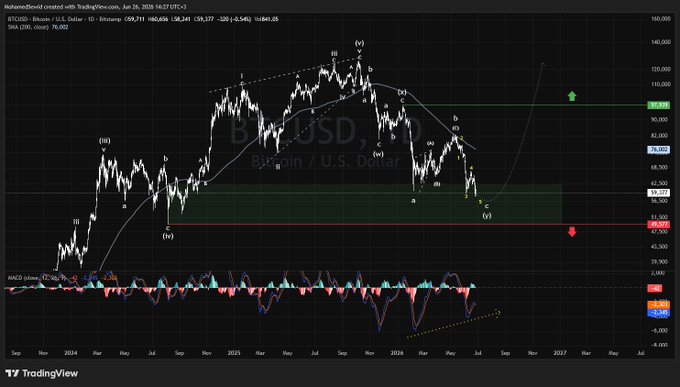The height and width of the screenshot is (387, 680).
Task: Click the green 97,939 price label
Action: pos(659,105)
